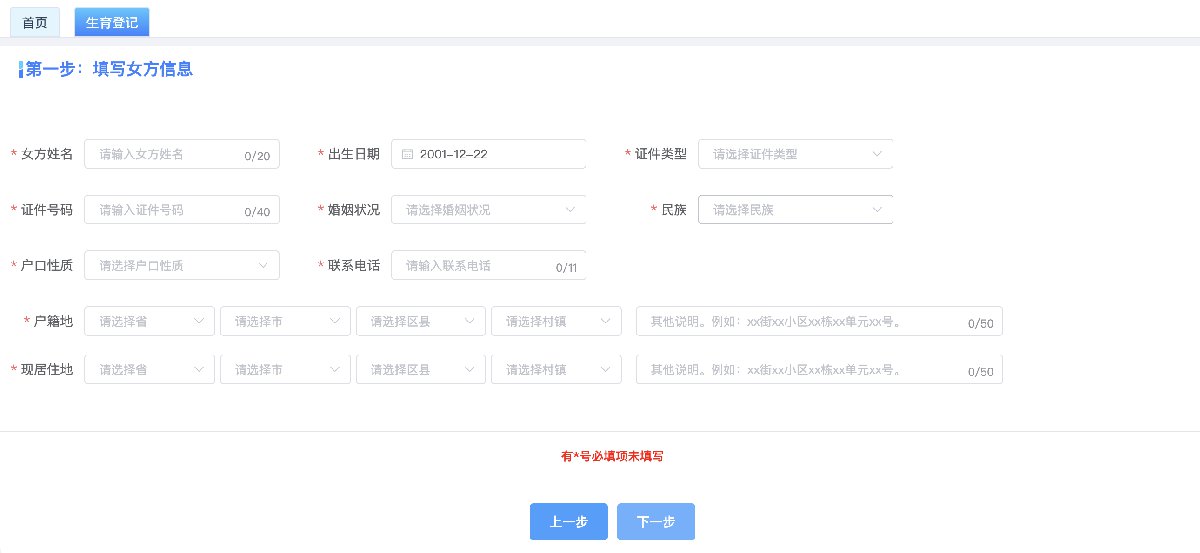Select the 户口性质 dropdown

point(182,265)
